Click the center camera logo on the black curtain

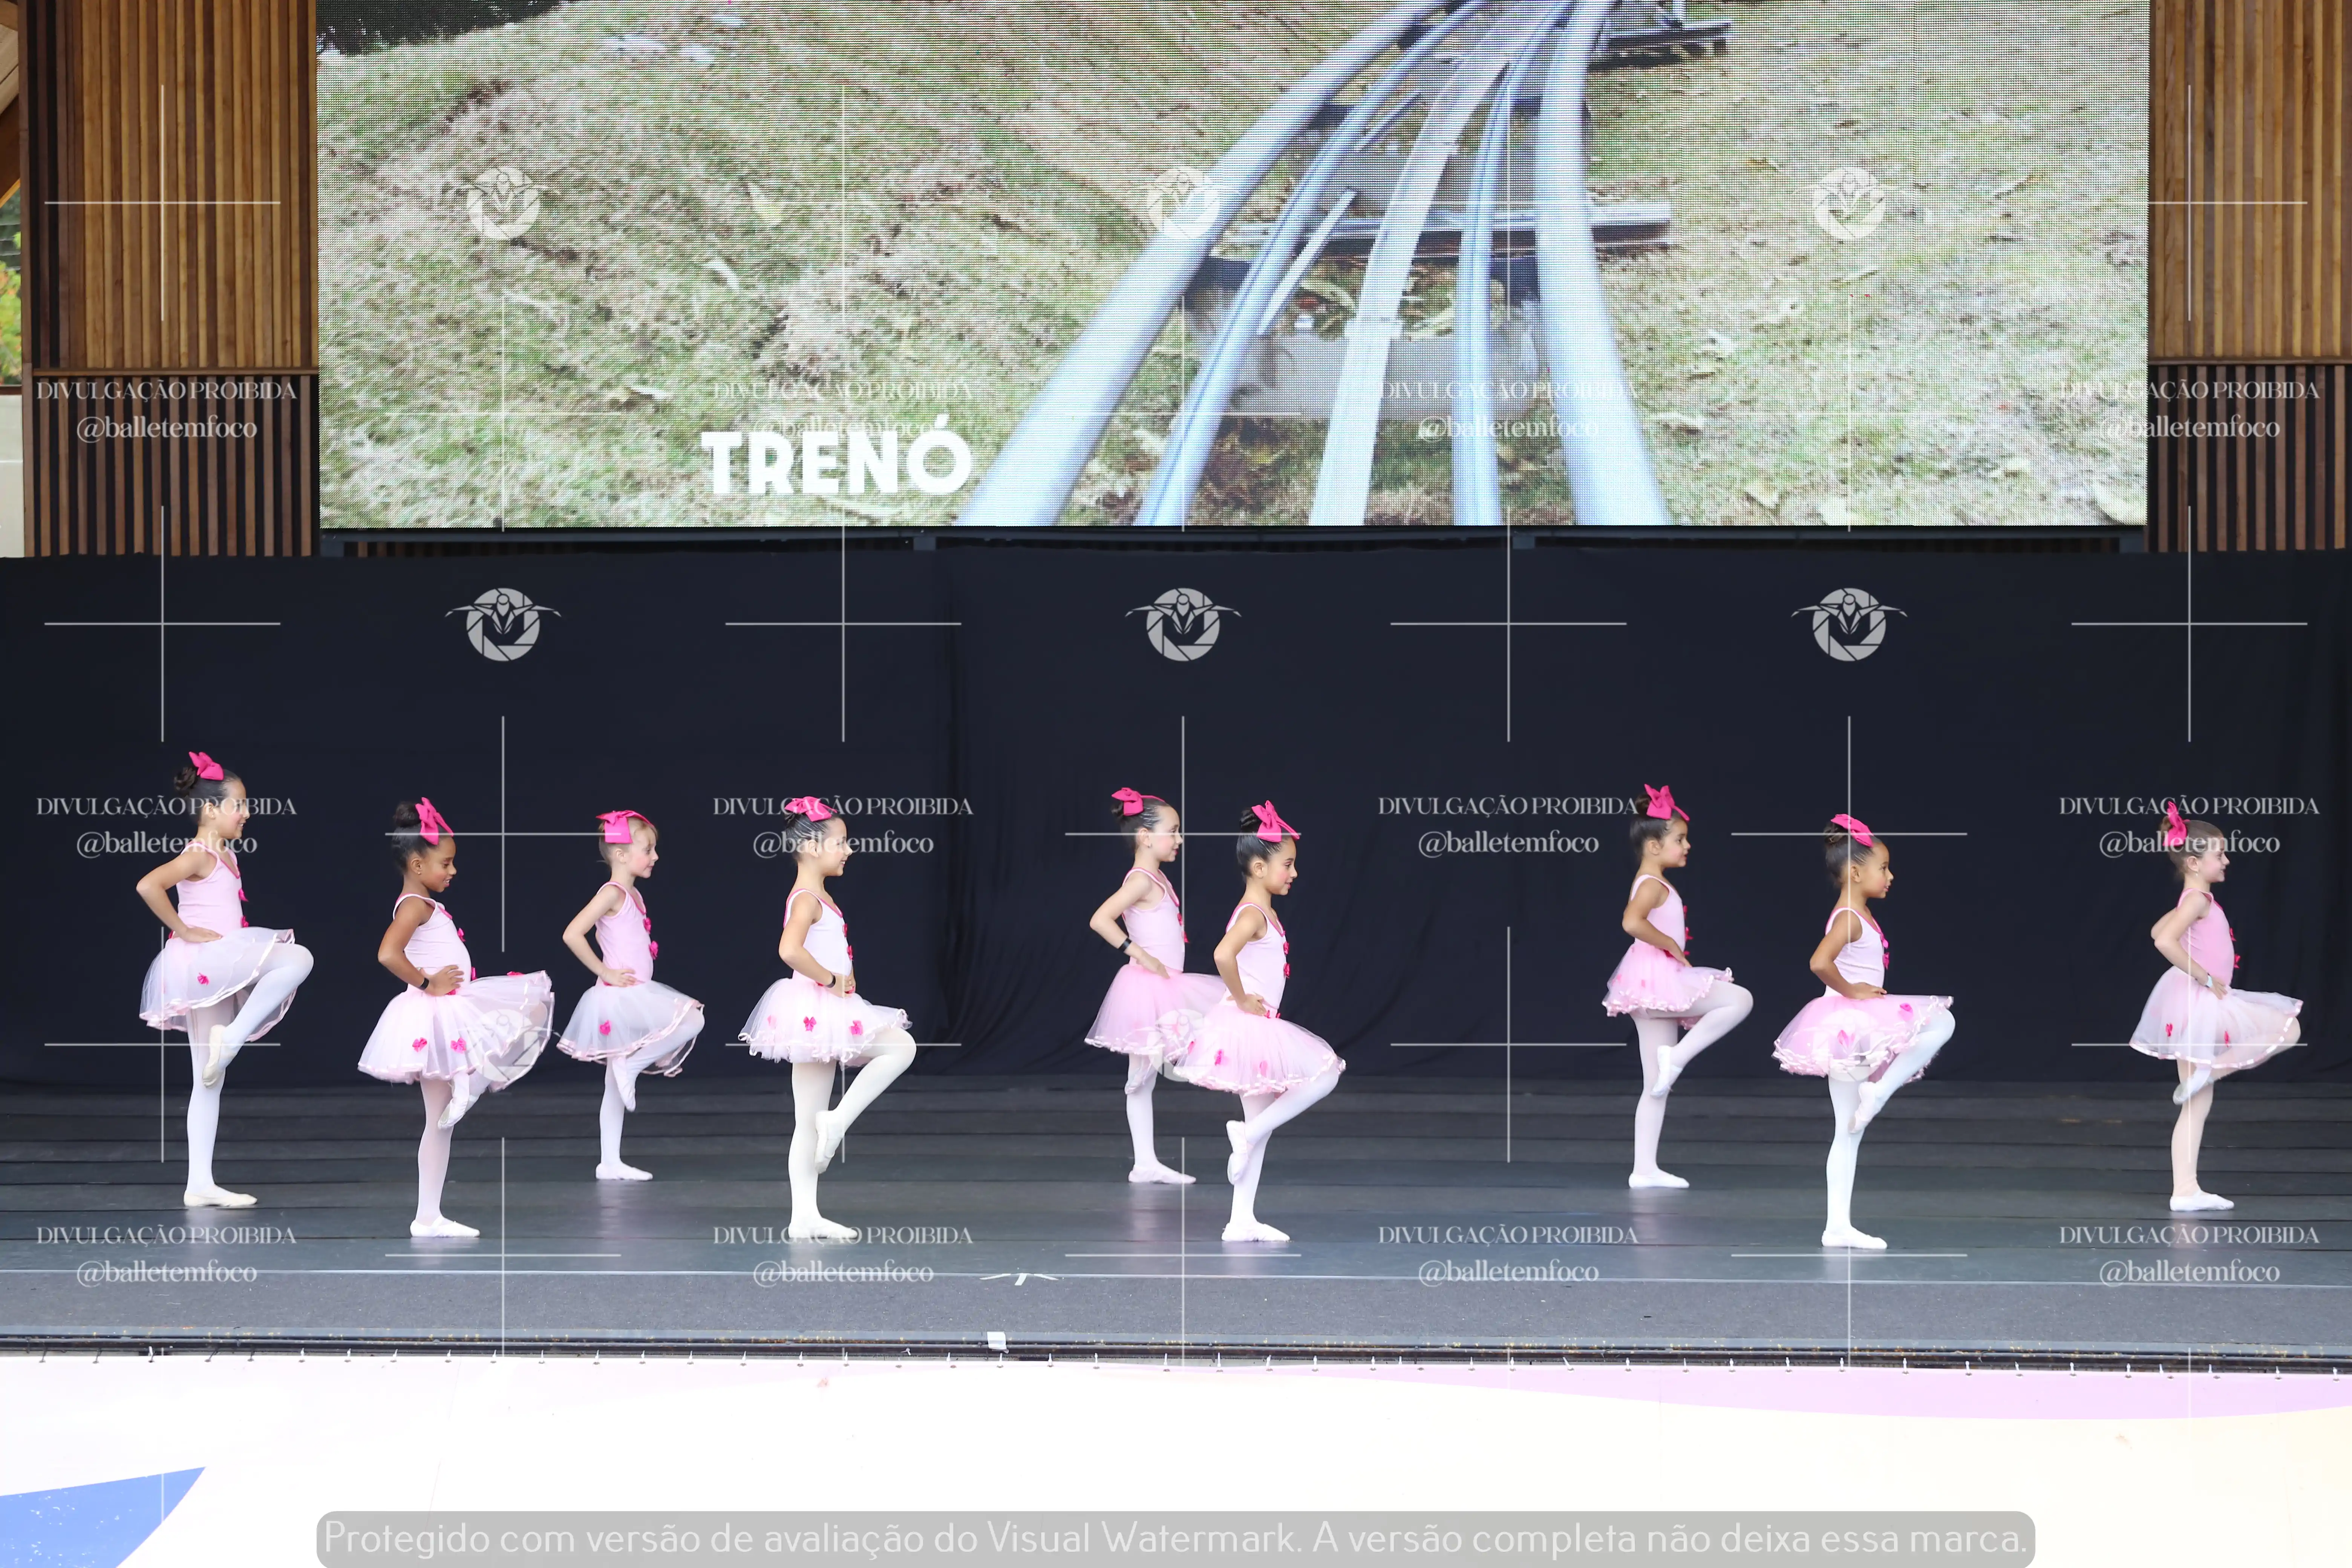(x=1183, y=624)
